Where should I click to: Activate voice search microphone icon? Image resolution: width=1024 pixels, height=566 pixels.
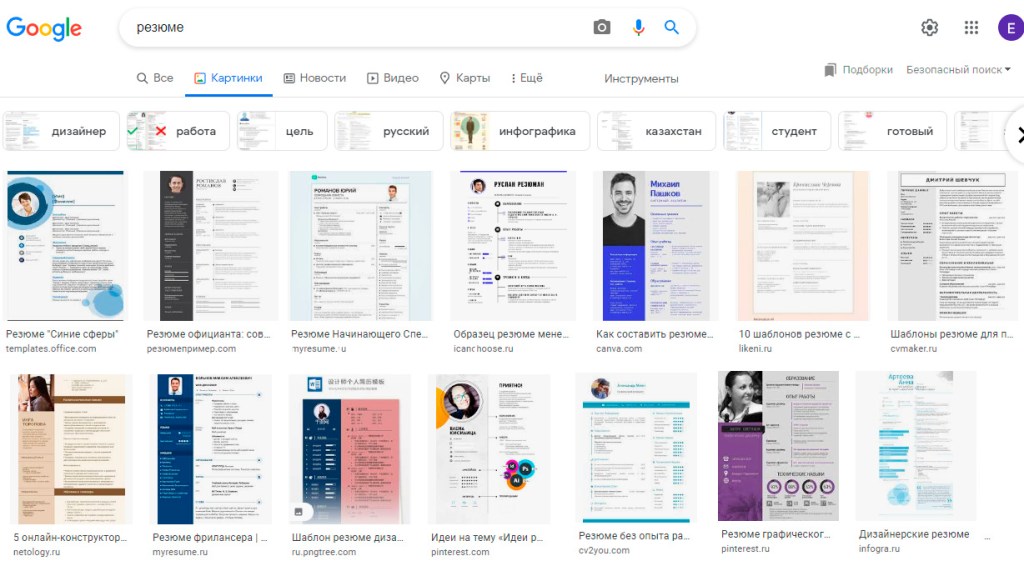[638, 27]
